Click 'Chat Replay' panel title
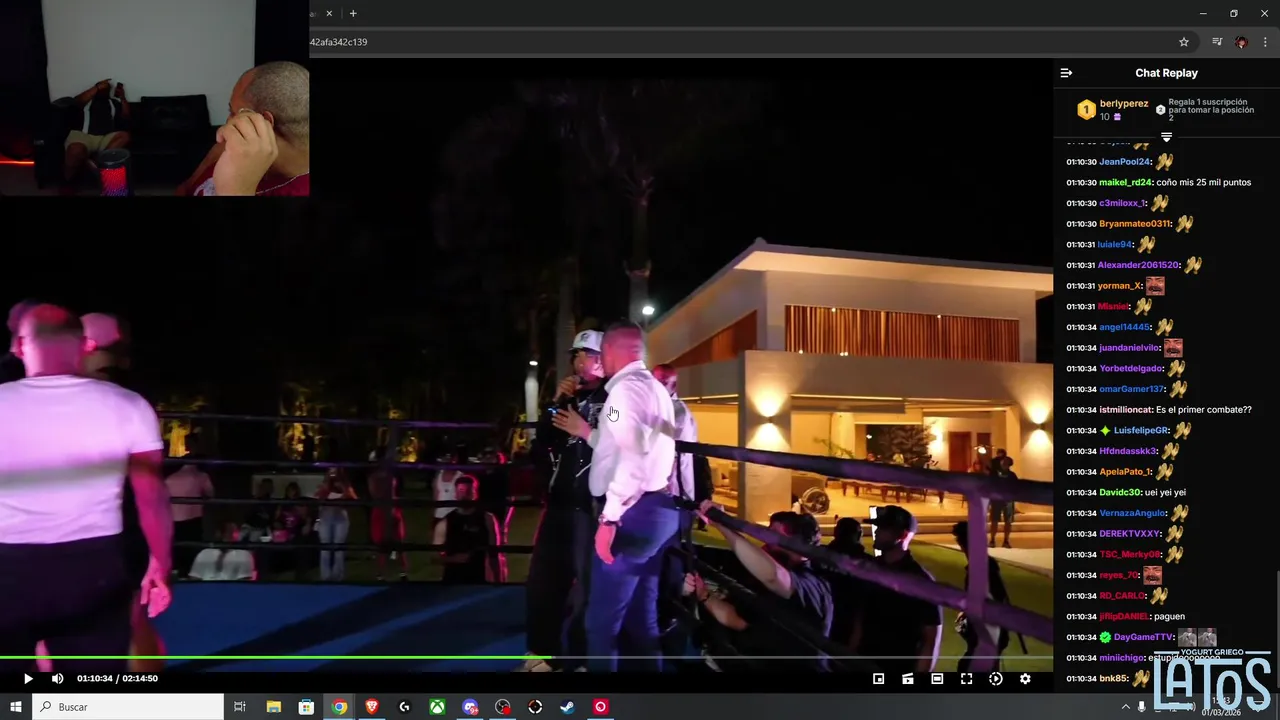 pos(1166,73)
